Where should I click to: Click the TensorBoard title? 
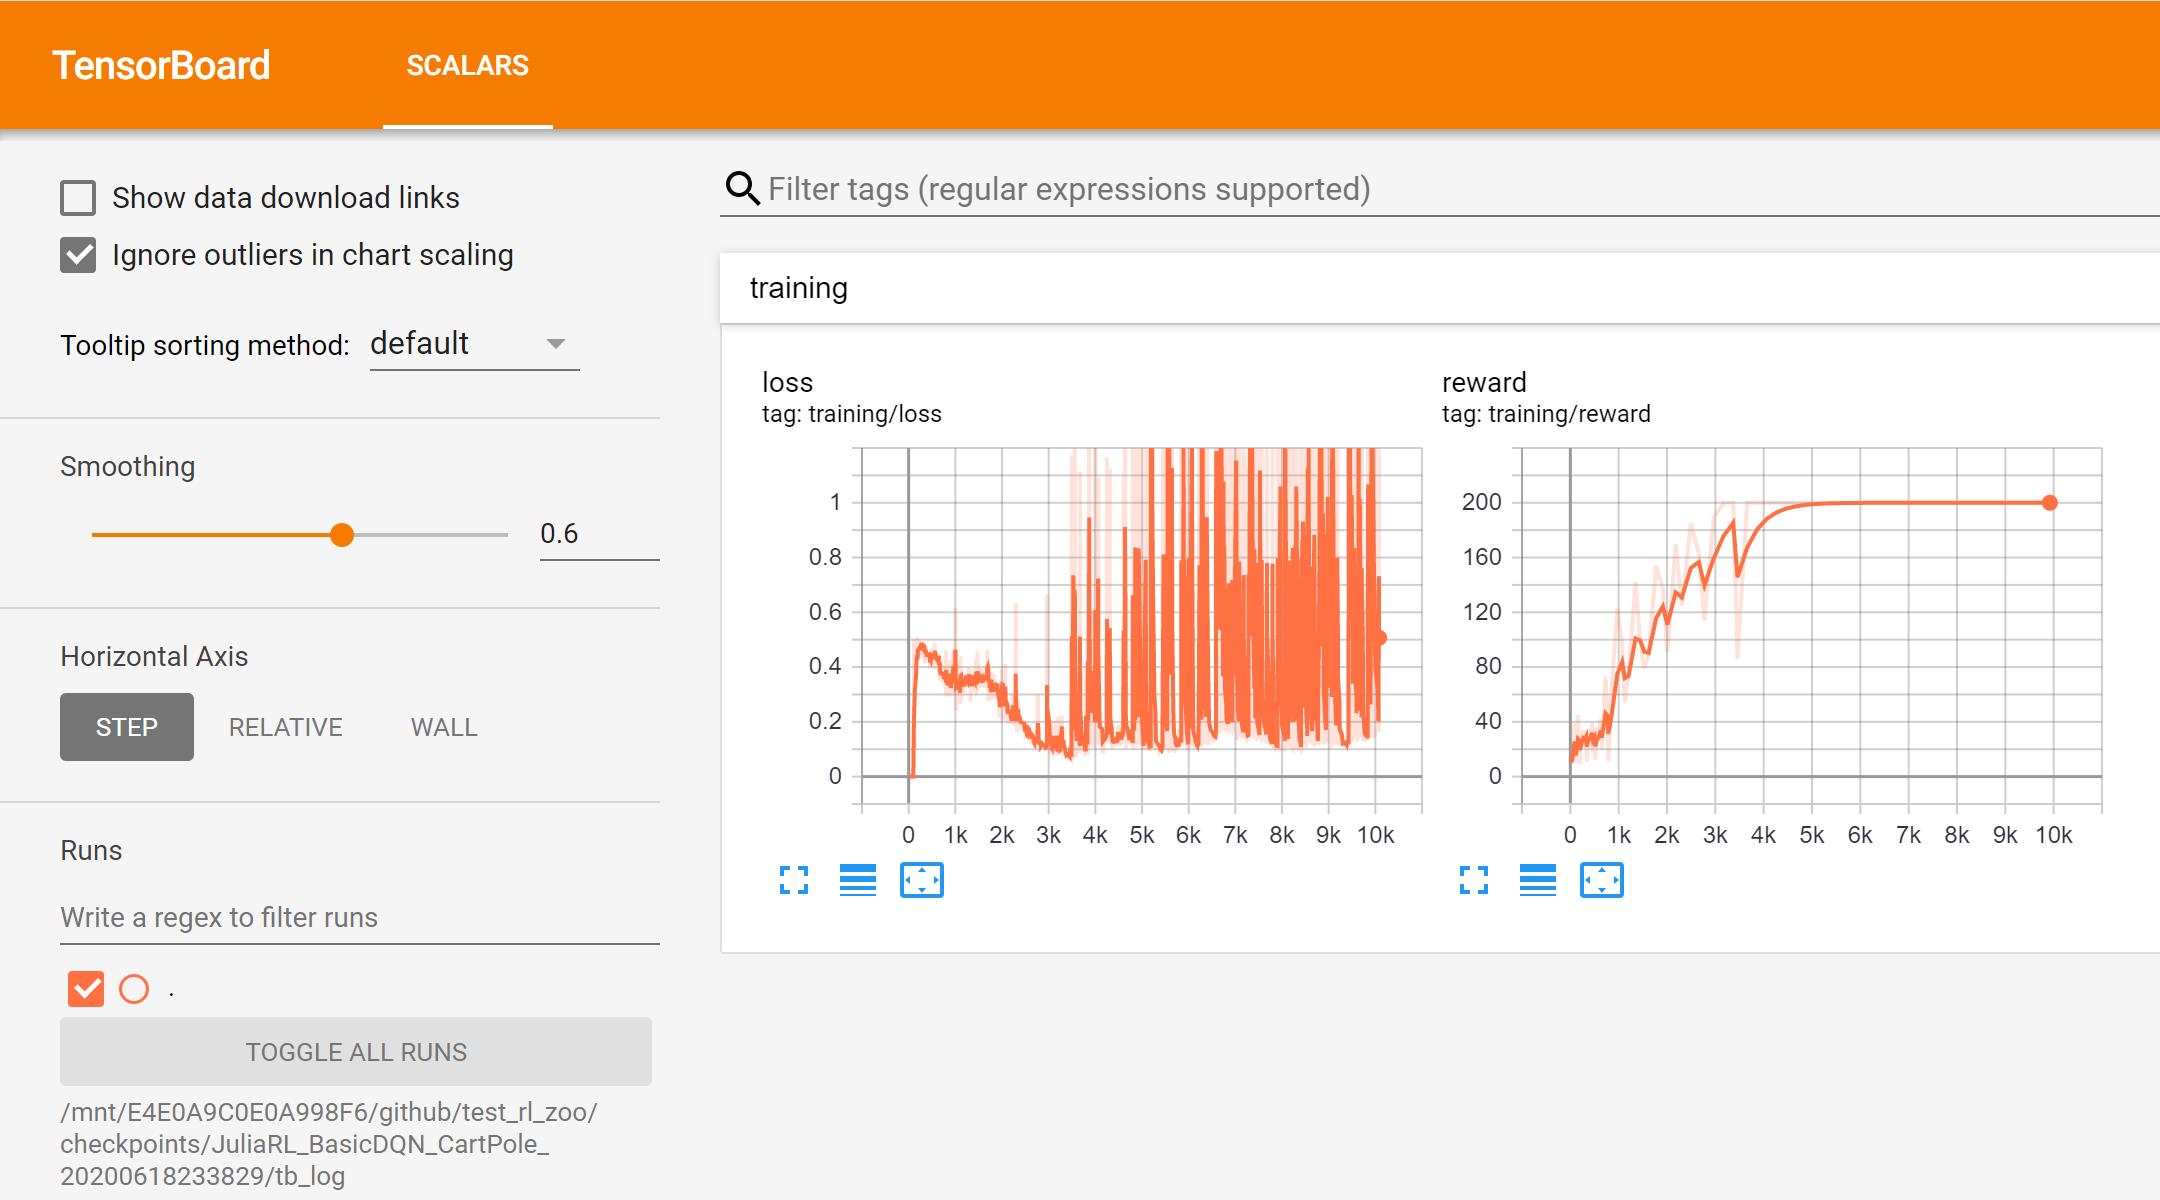click(161, 66)
